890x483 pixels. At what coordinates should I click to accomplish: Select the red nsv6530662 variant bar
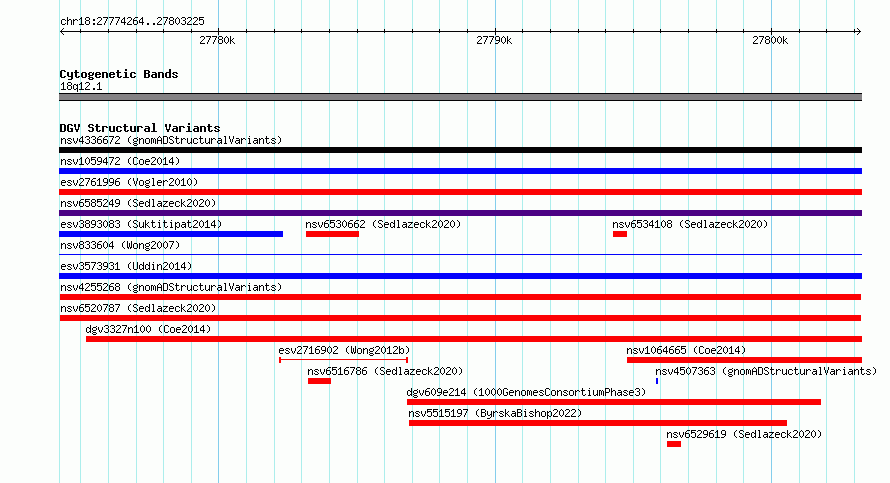tap(332, 234)
